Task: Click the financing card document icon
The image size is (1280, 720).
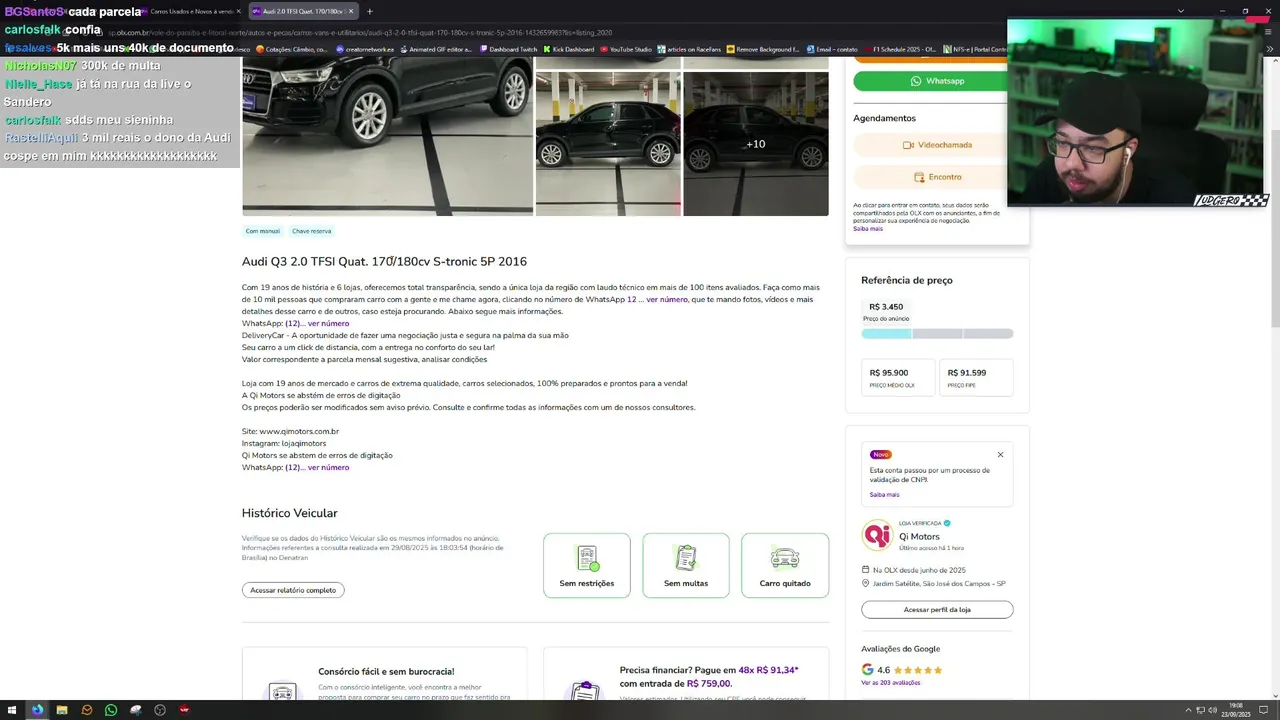Action: pos(585,692)
